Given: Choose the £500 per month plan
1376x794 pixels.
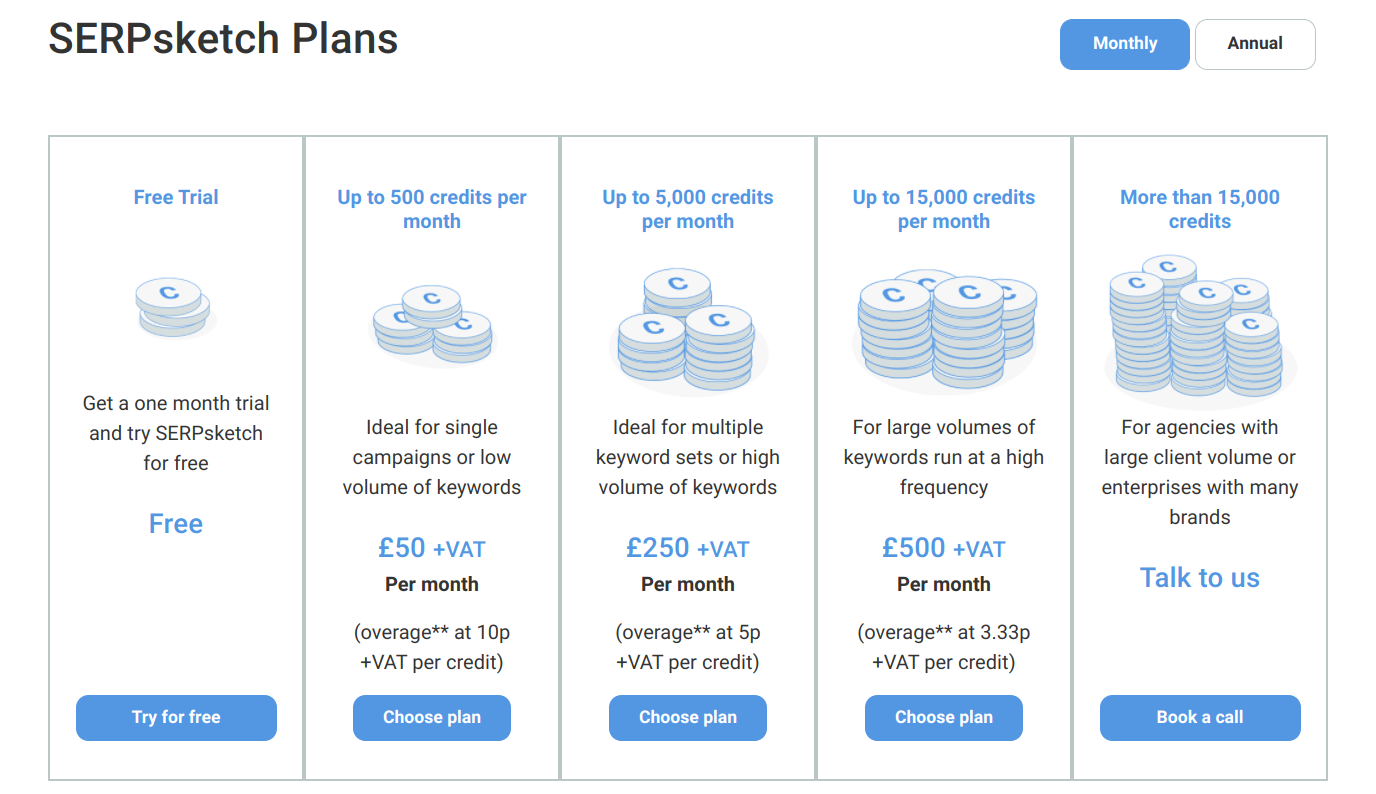Looking at the screenshot, I should point(944,718).
